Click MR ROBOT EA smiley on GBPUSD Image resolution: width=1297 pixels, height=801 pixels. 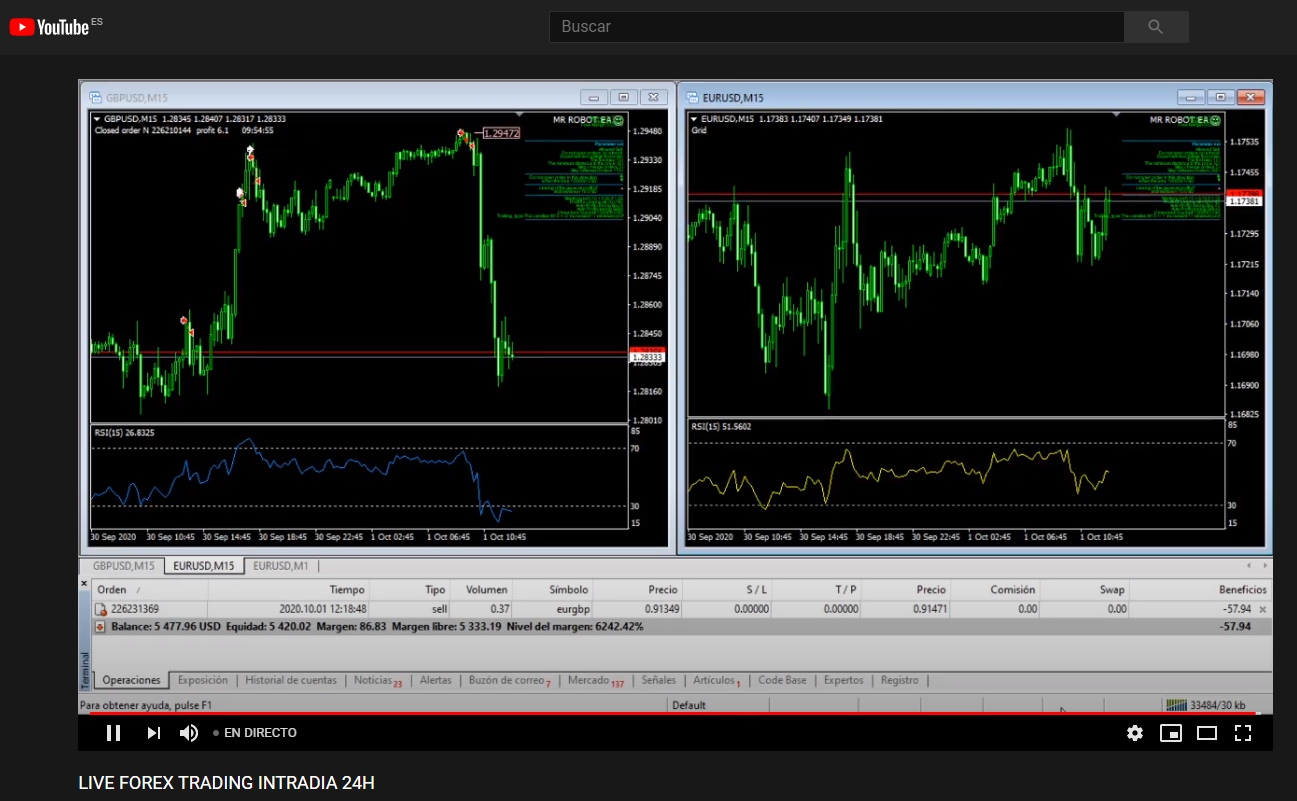pyautogui.click(x=618, y=120)
